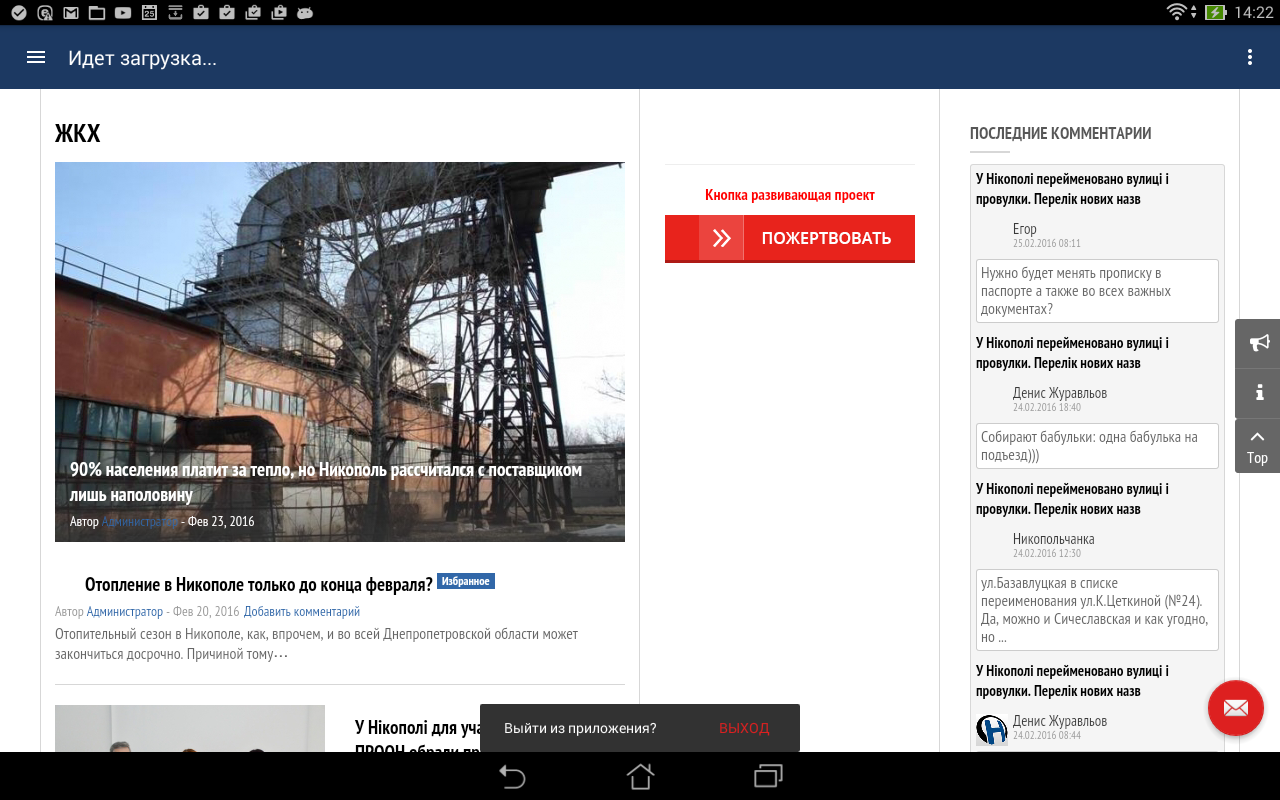1280x800 pixels.
Task: Tap 'Денис Журавльов' name dated 24.02.2016 18:40
Action: pos(1060,393)
